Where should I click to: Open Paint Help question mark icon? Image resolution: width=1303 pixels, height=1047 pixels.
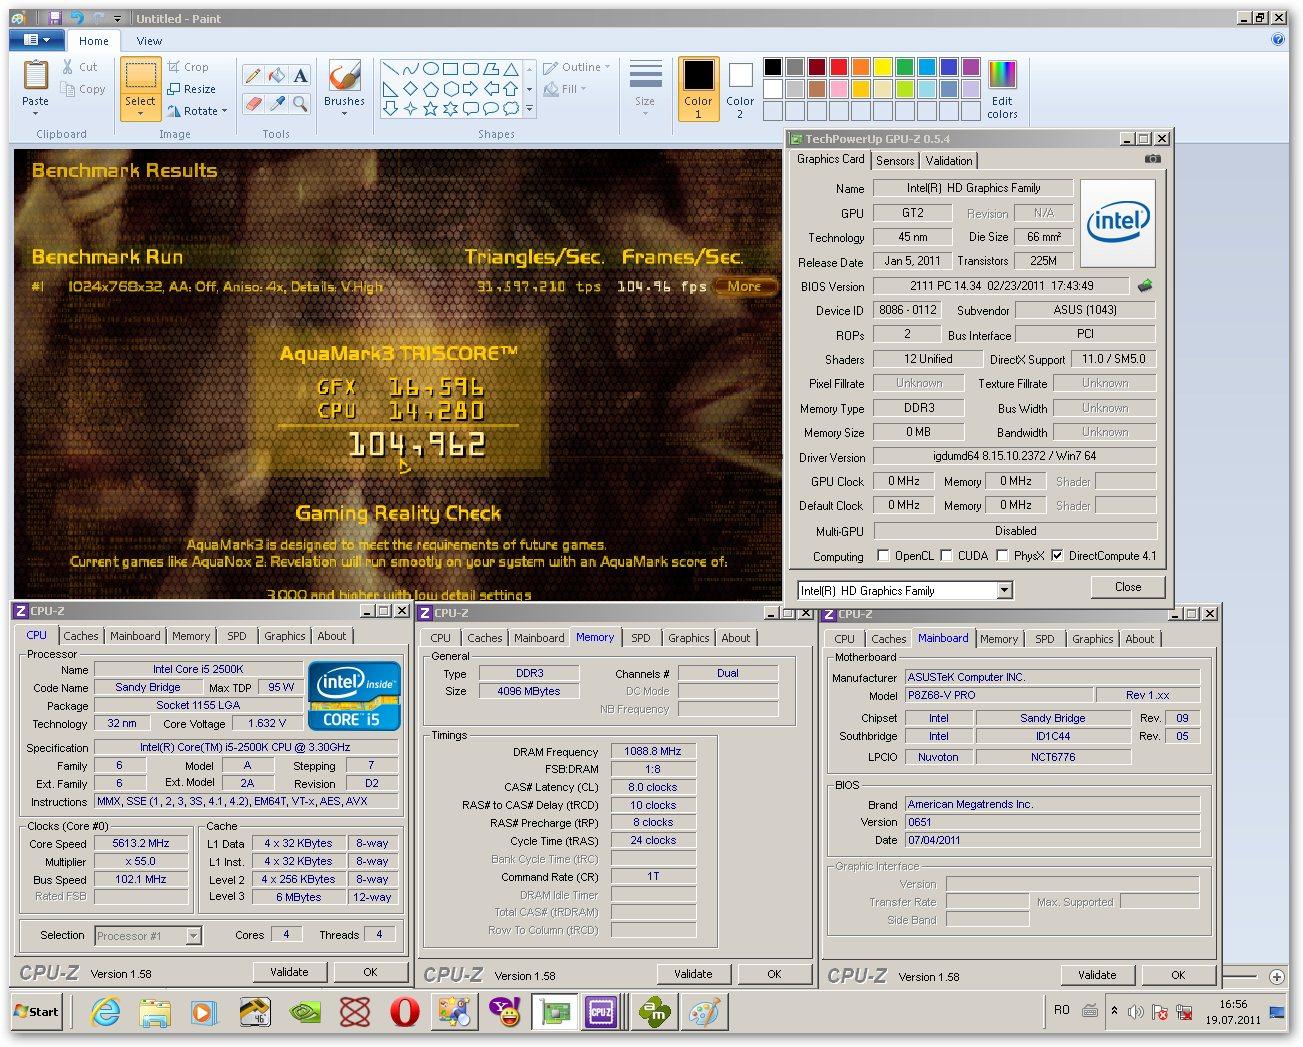(1277, 40)
